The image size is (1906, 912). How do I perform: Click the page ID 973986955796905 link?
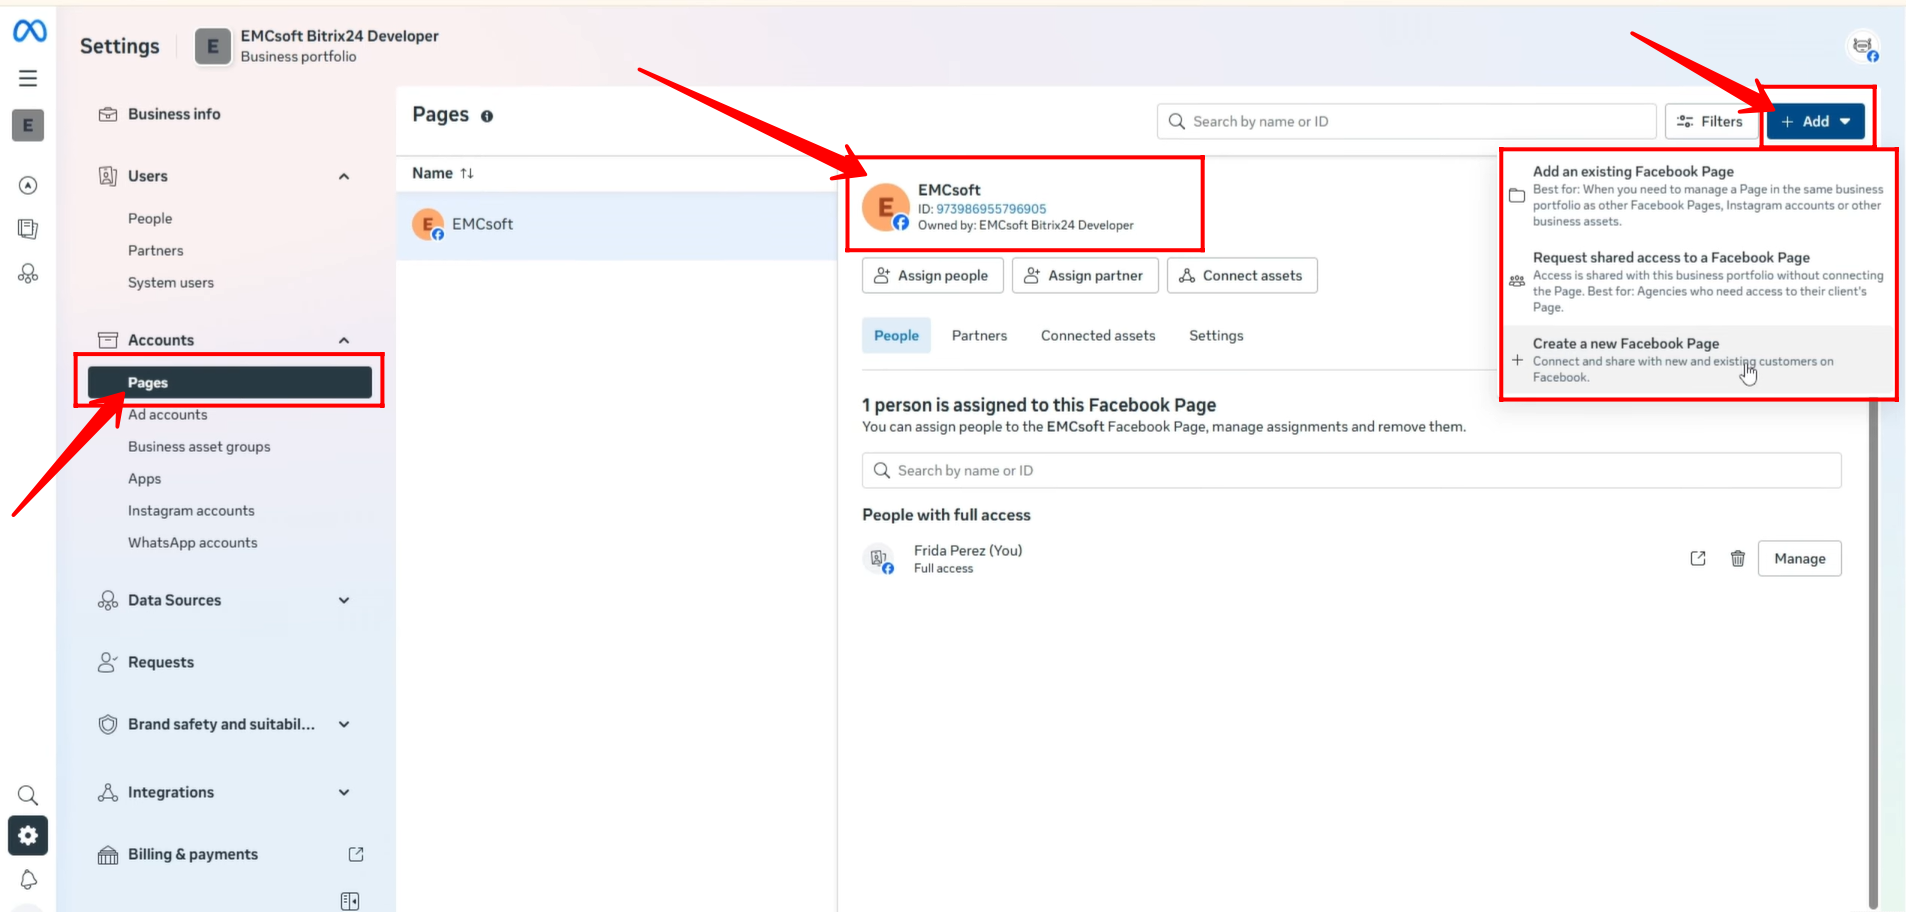point(990,209)
